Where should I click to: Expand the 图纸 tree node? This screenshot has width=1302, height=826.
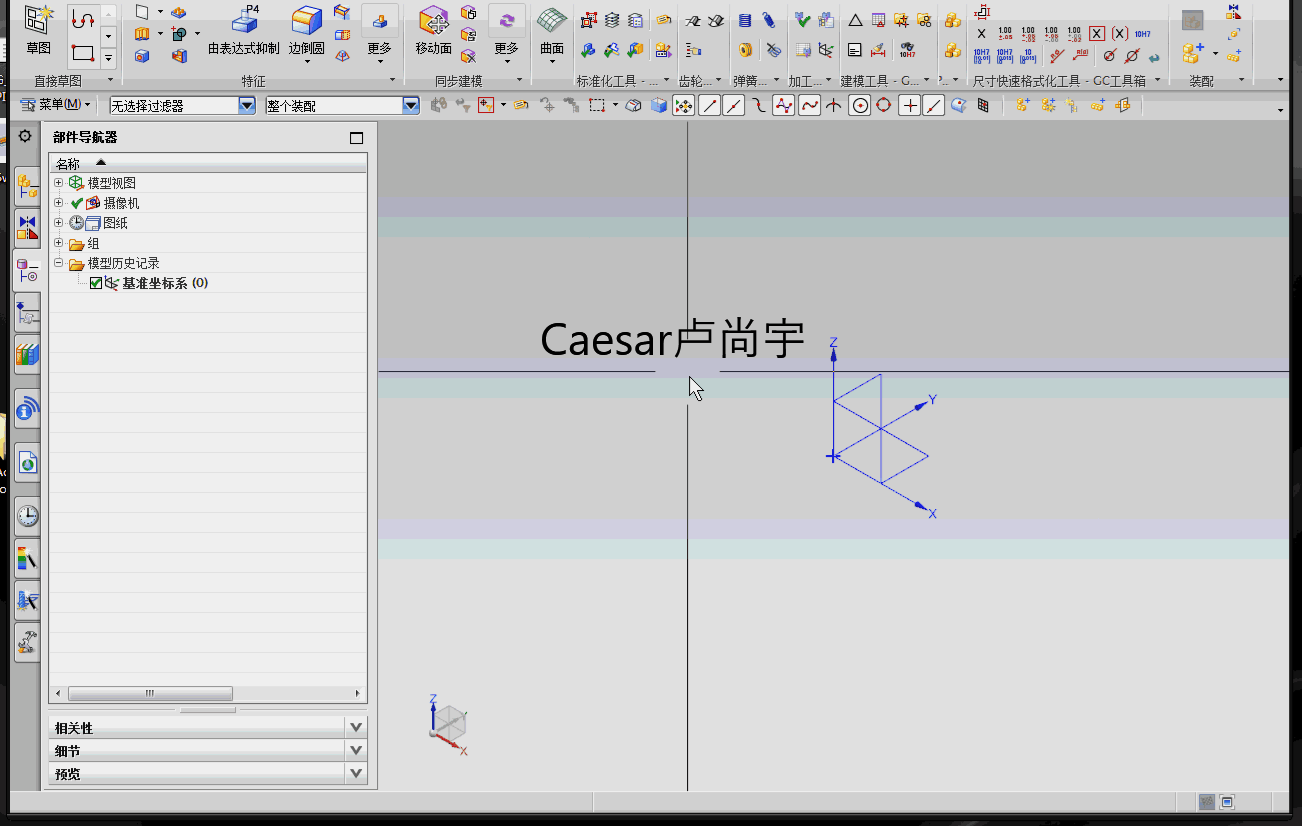click(x=58, y=223)
